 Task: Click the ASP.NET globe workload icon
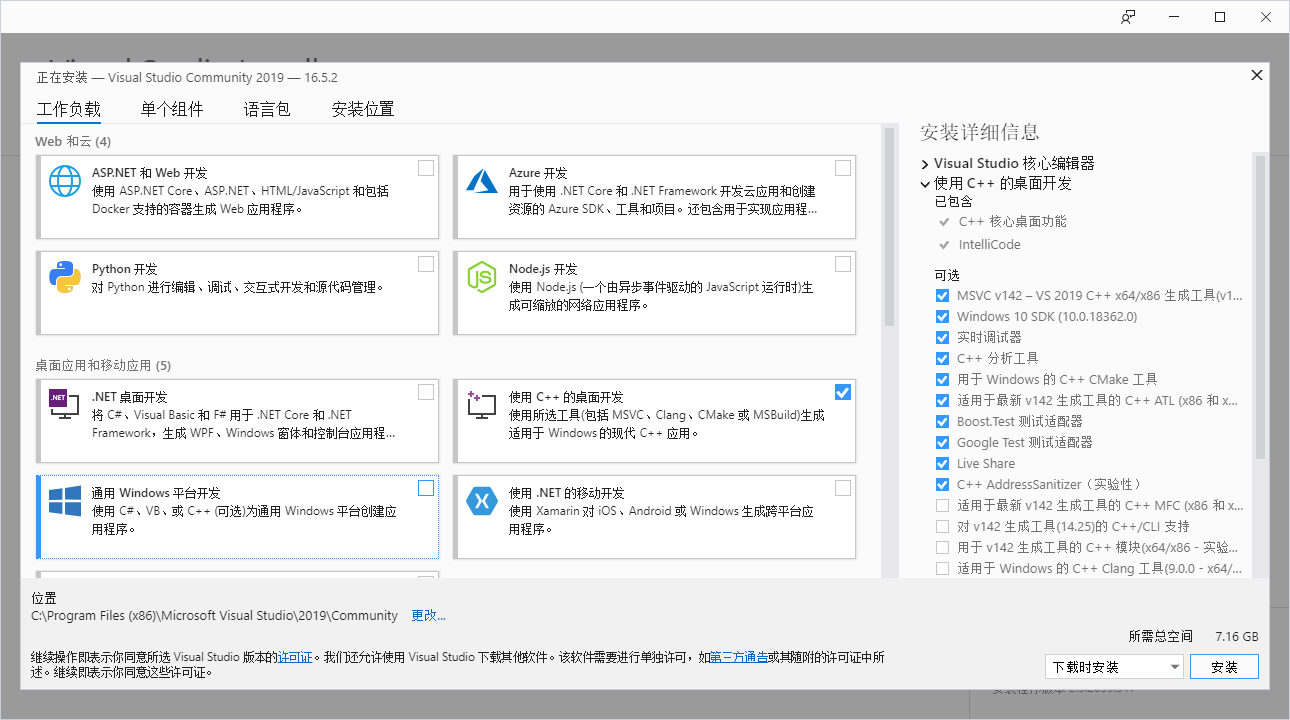65,181
